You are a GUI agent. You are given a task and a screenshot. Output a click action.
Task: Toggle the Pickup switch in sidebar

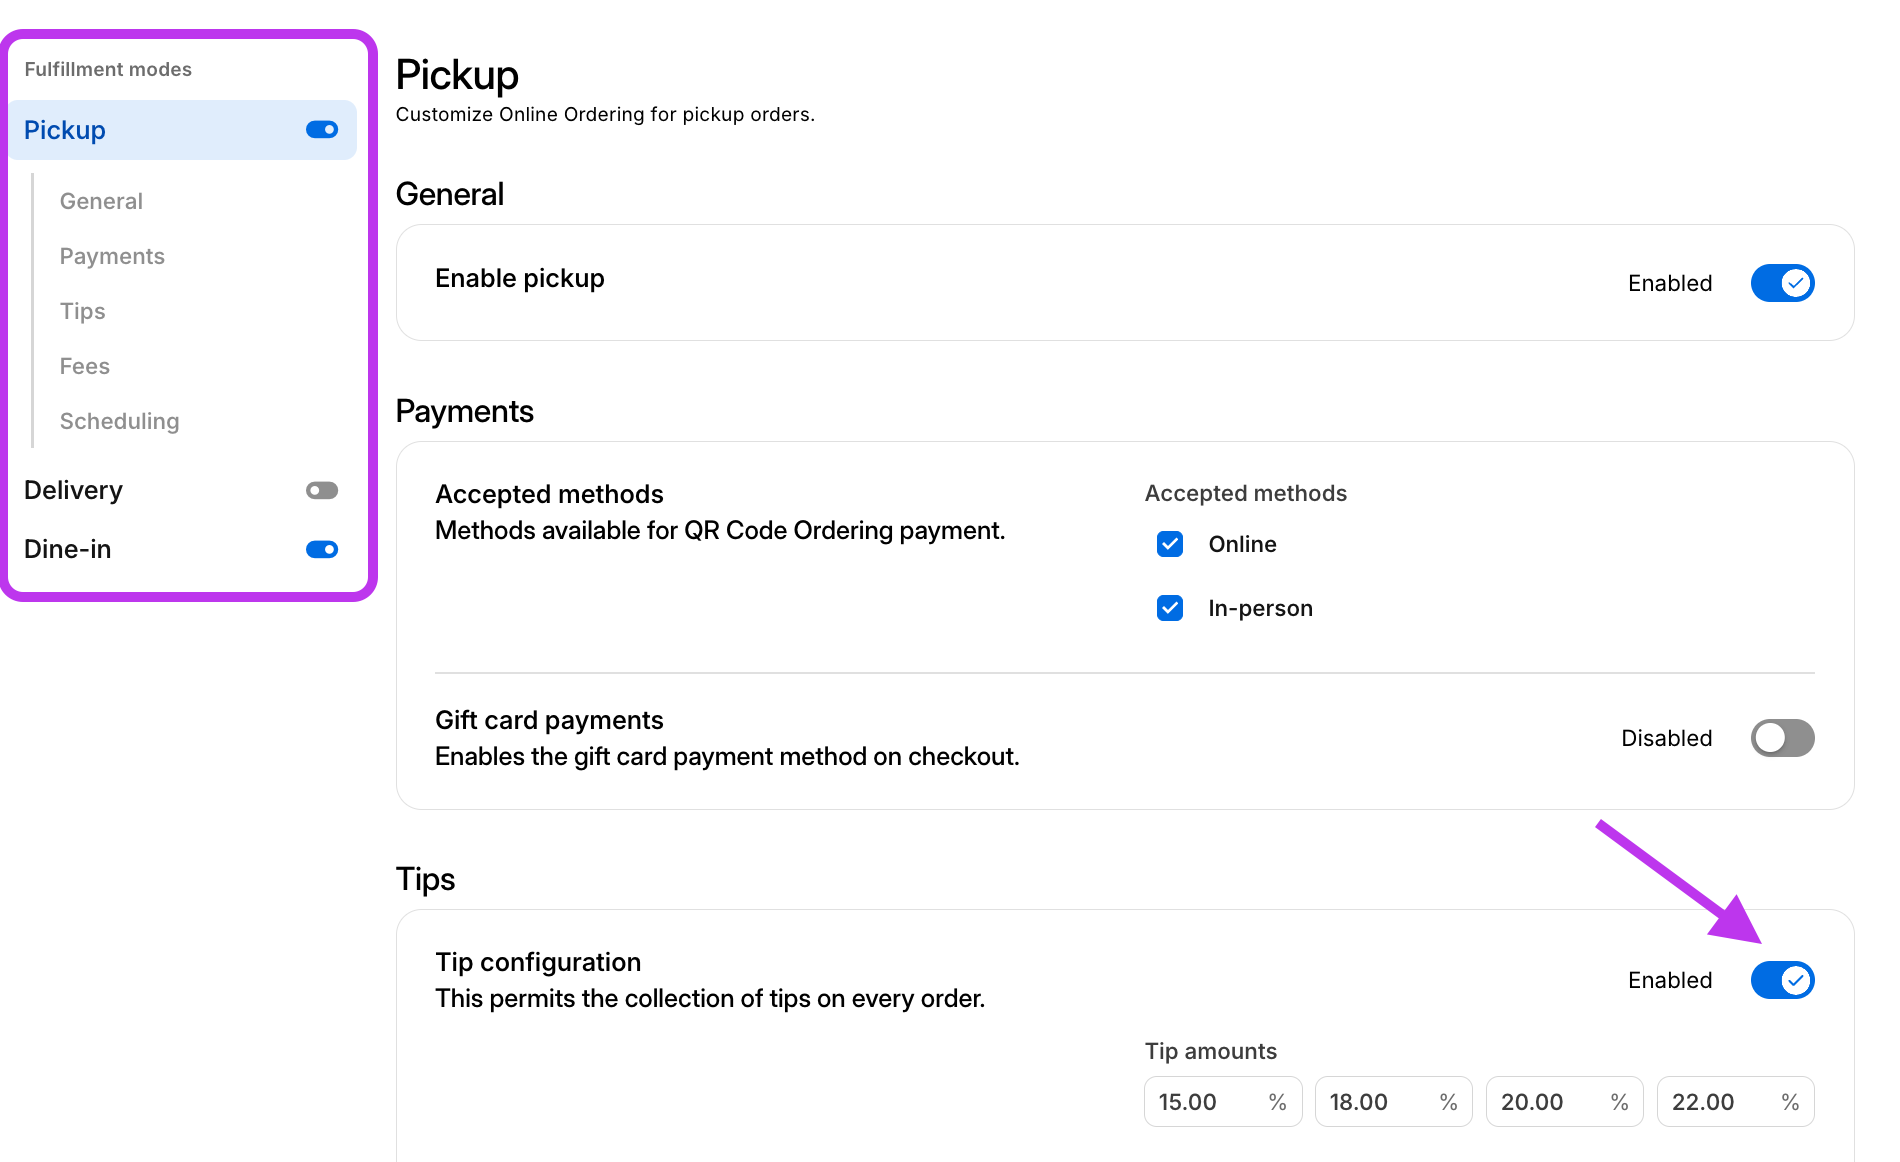322,130
